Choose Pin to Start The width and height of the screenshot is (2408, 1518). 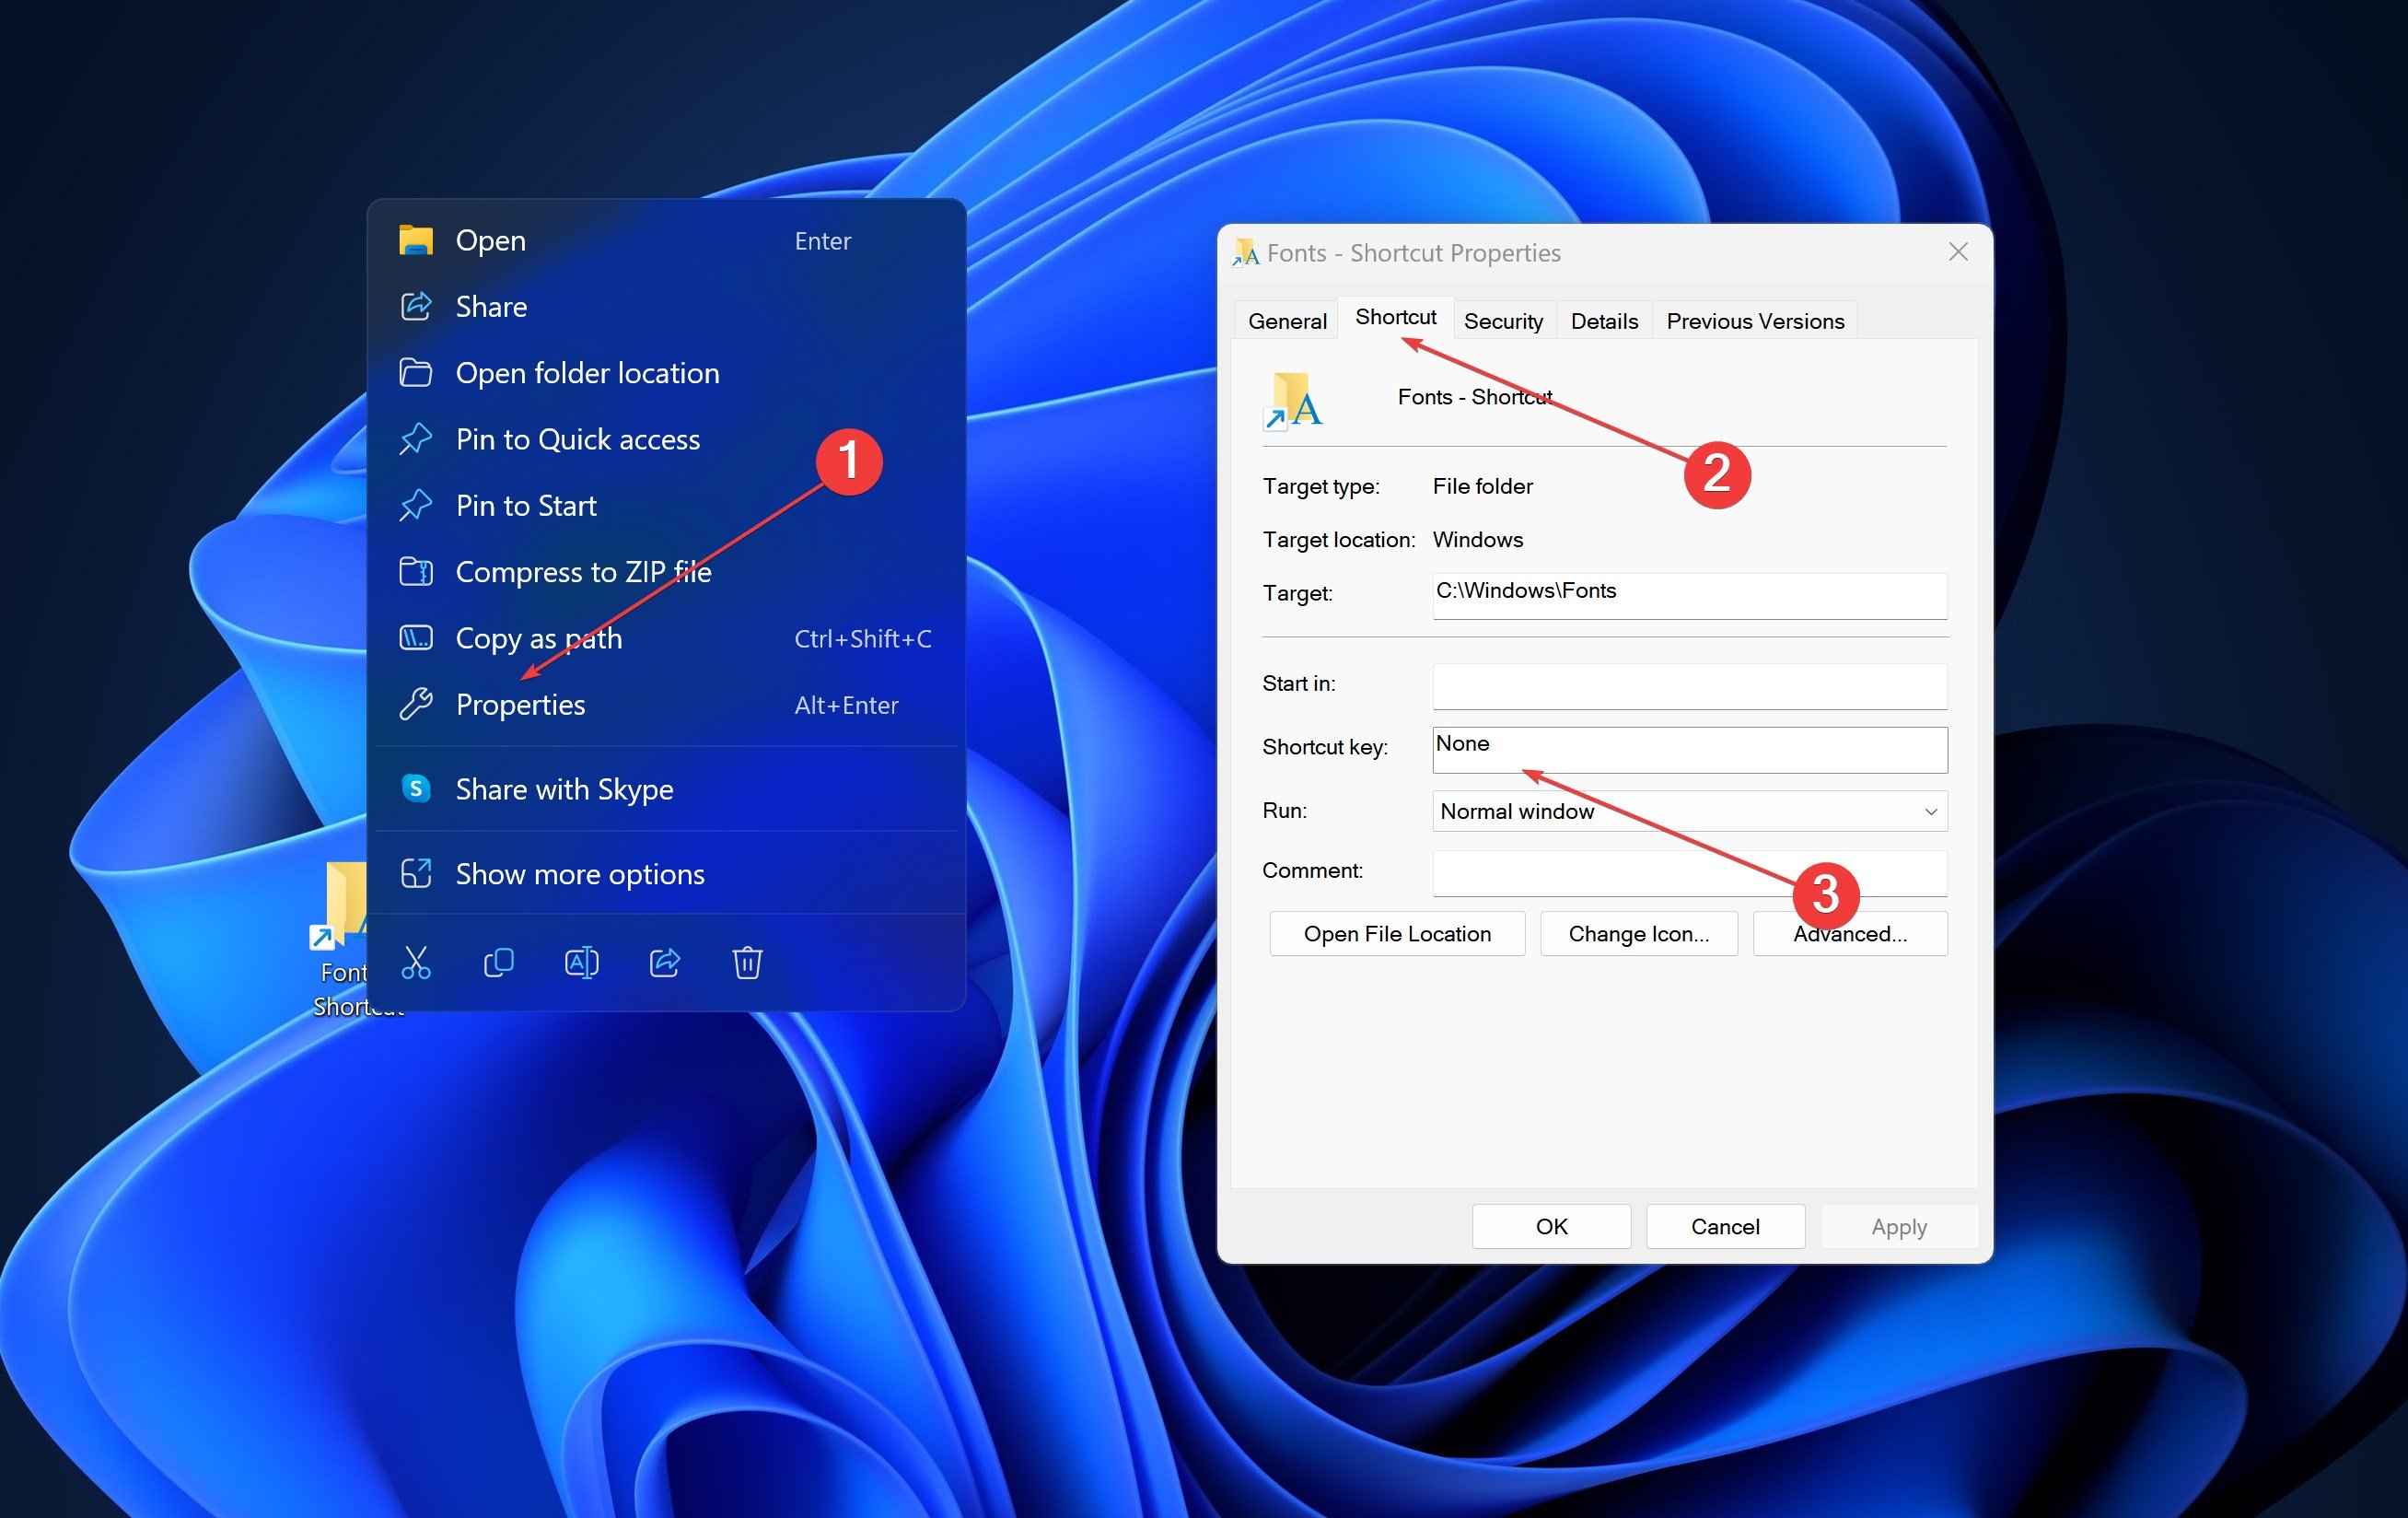[666, 505]
